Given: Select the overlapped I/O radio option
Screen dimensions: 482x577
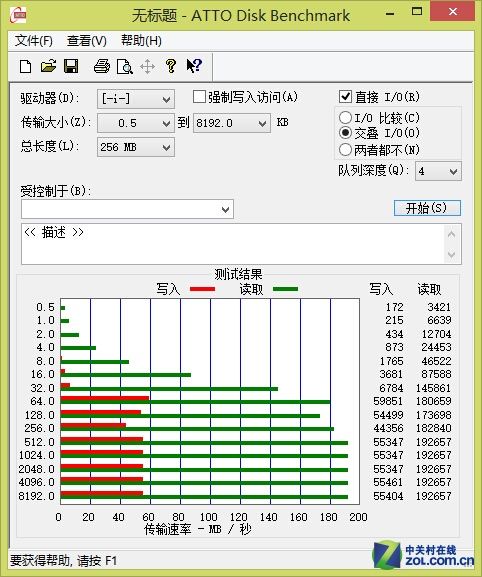Looking at the screenshot, I should [x=345, y=132].
